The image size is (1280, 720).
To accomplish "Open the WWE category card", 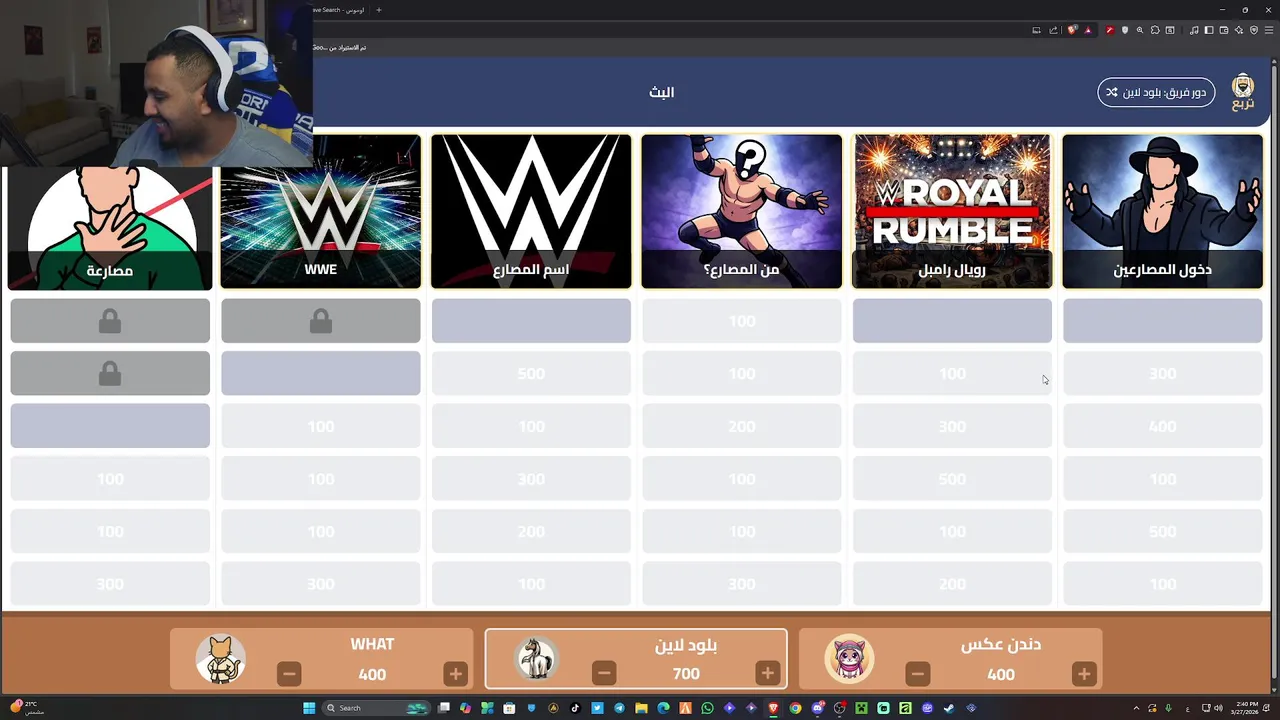I will [x=320, y=211].
